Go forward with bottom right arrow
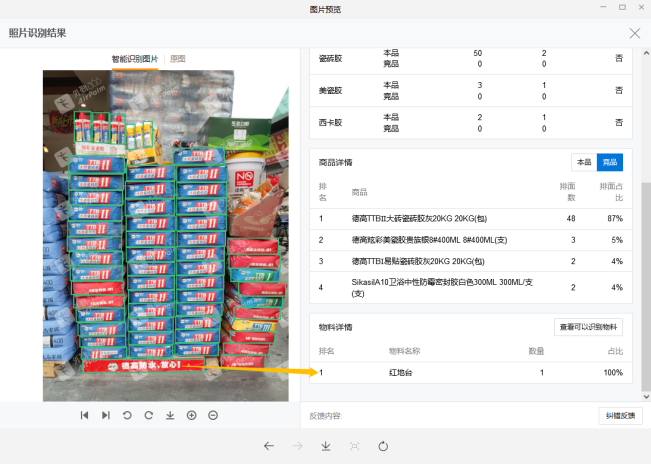 pyautogui.click(x=297, y=446)
